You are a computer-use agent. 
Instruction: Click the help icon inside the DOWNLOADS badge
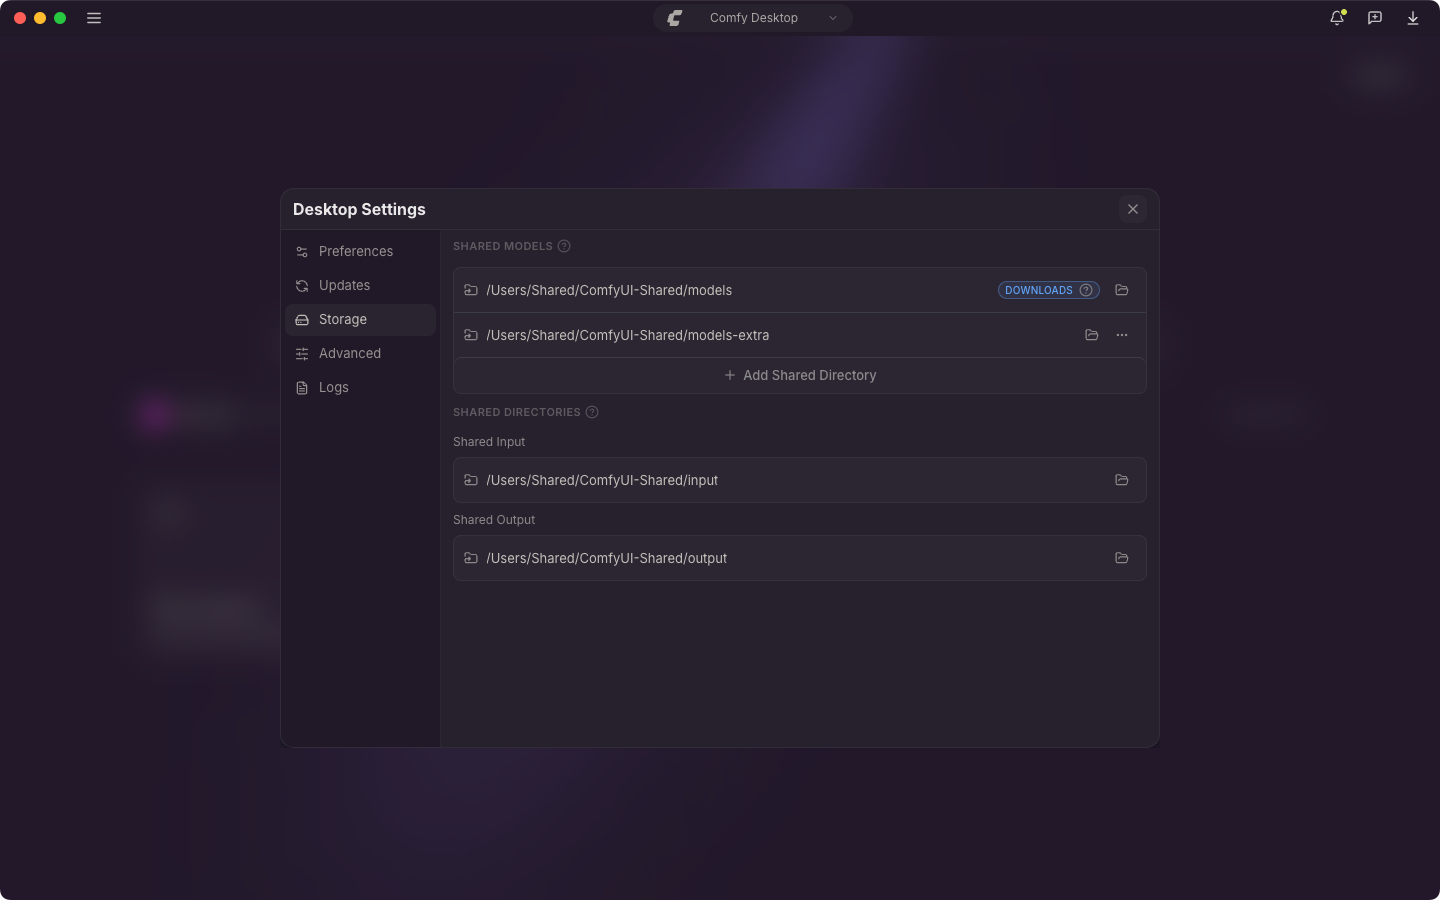(1086, 290)
